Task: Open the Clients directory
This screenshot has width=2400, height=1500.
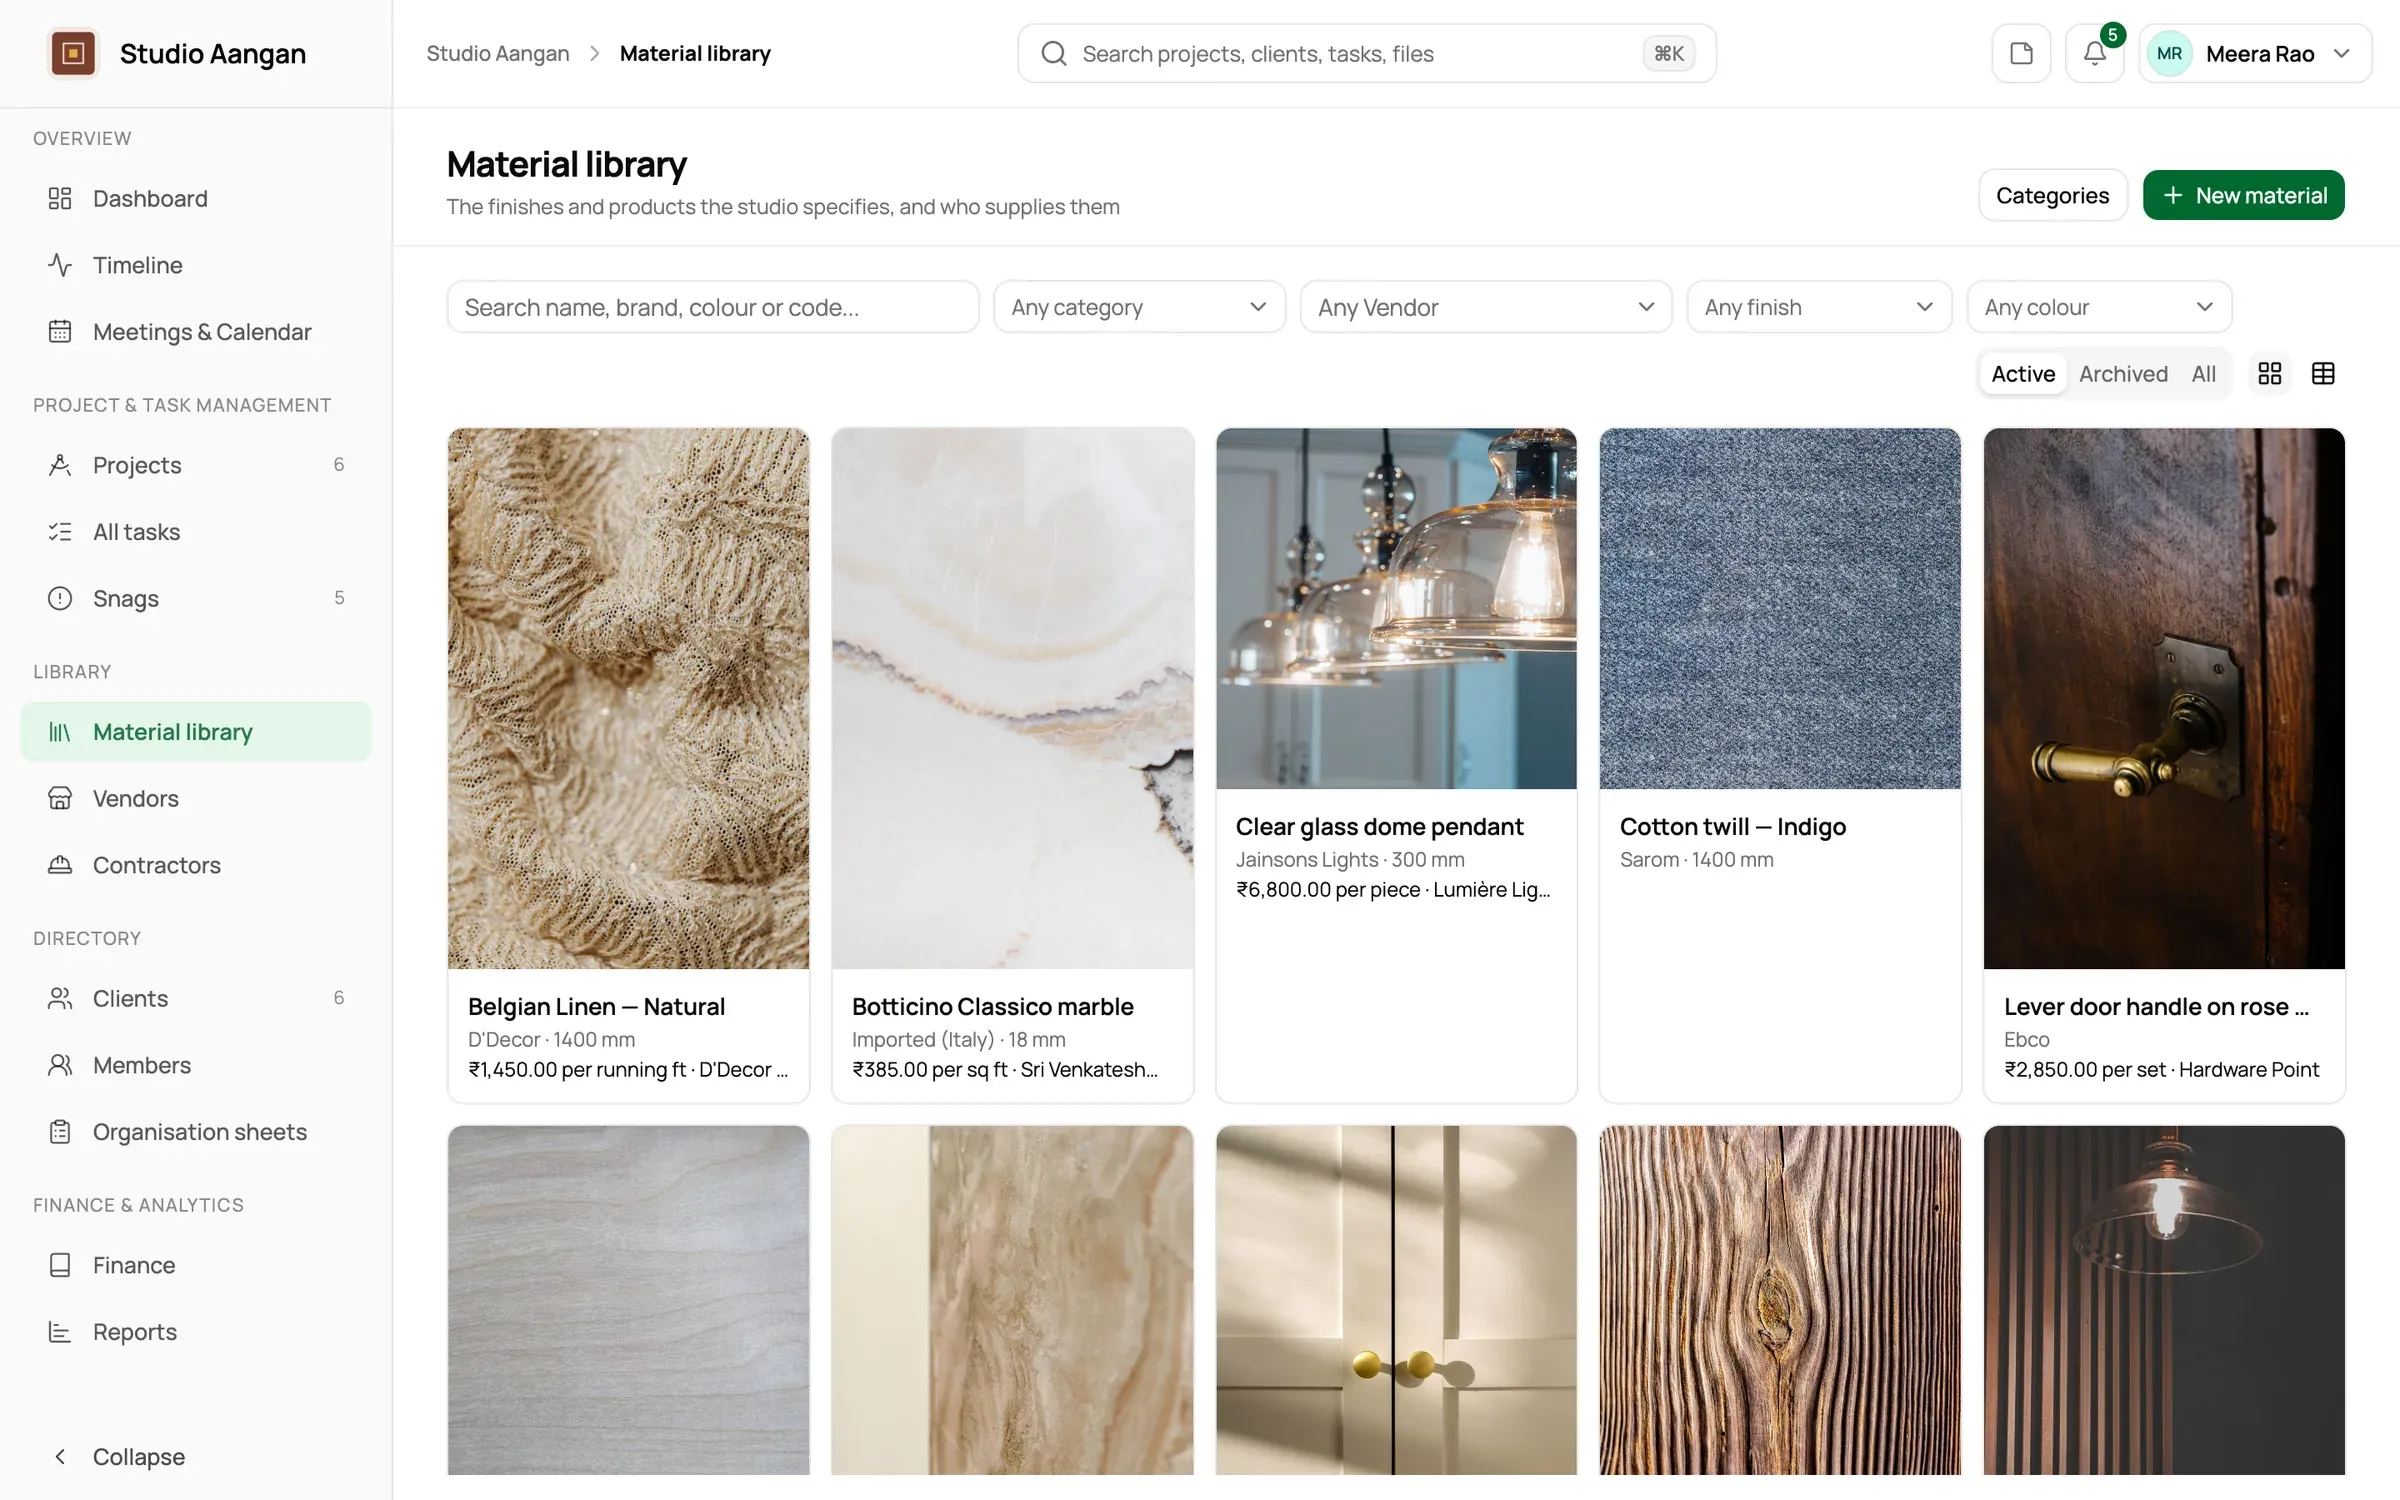Action: (196, 998)
